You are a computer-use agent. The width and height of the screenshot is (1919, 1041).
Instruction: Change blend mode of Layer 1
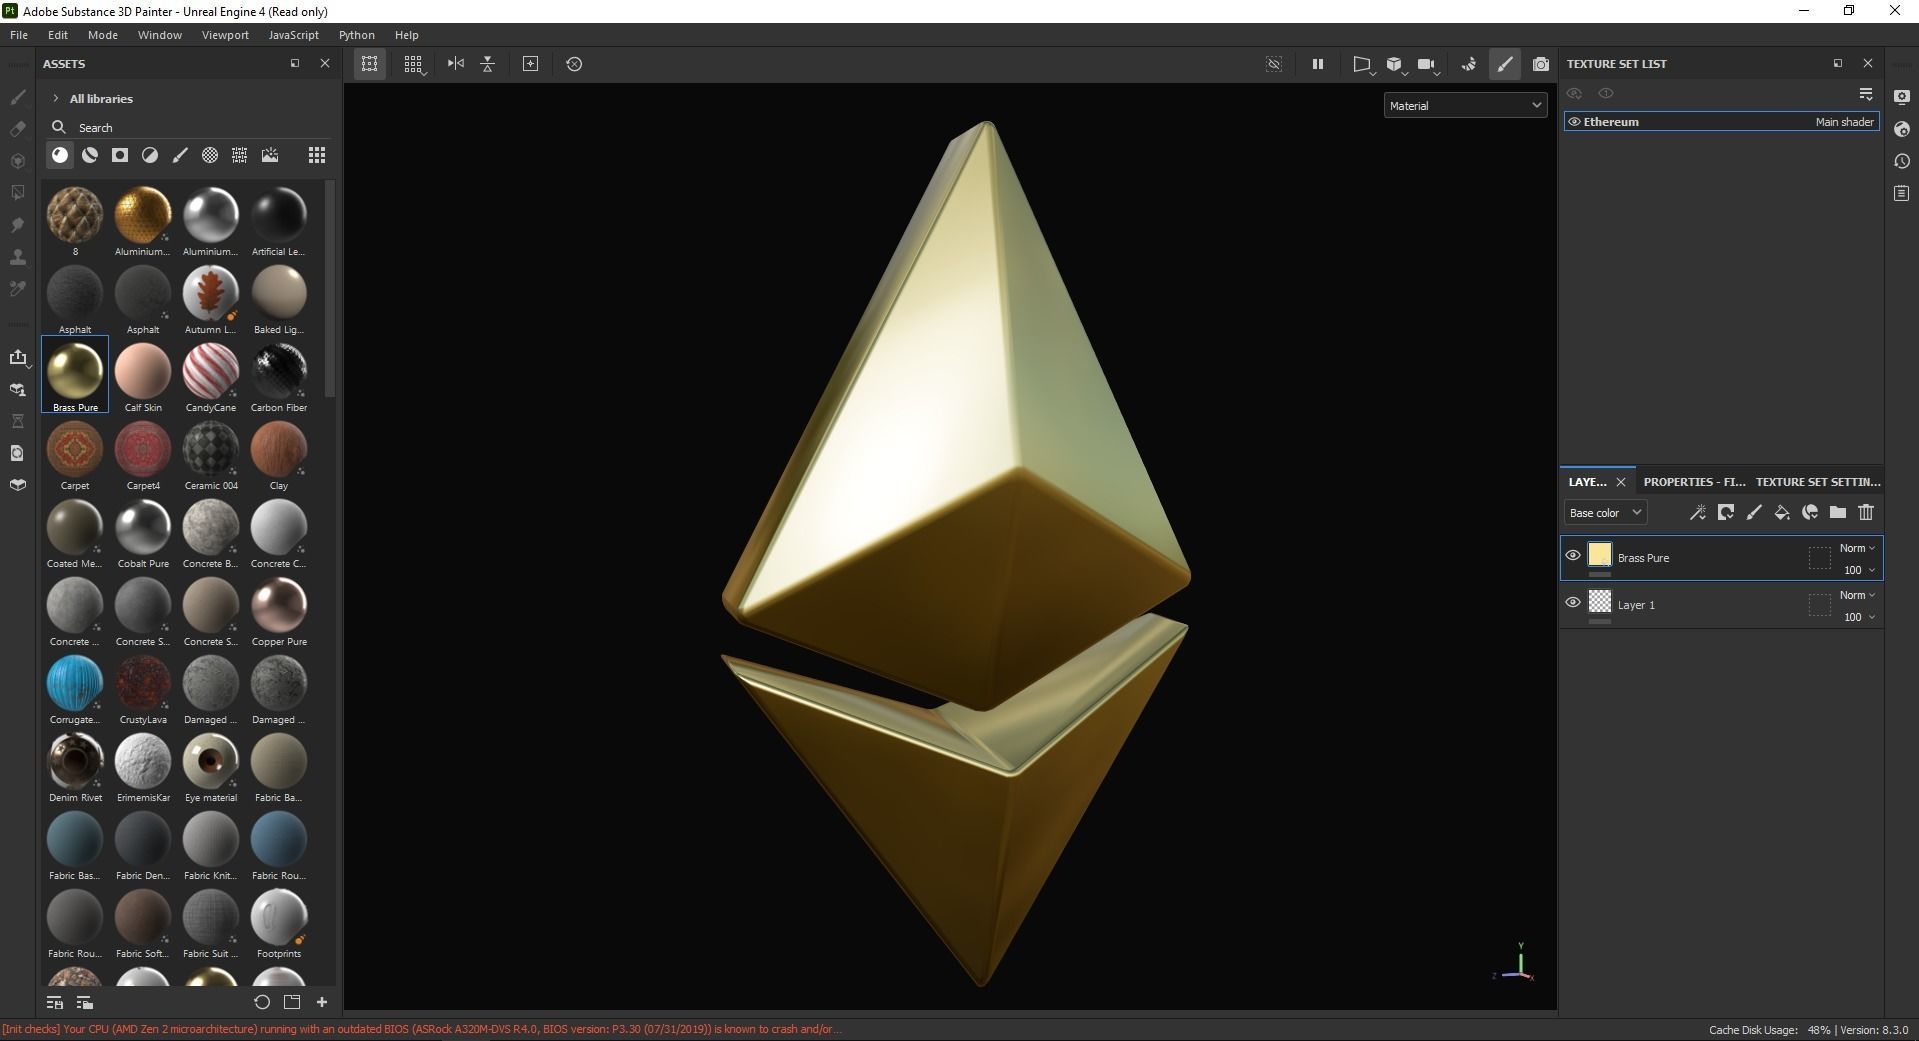click(1857, 595)
